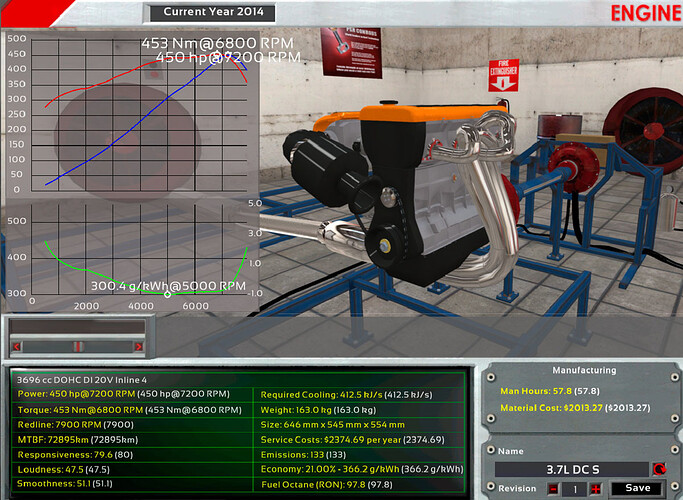The image size is (683, 500).
Task: Click the right arrow of throttle slider
Action: (140, 346)
